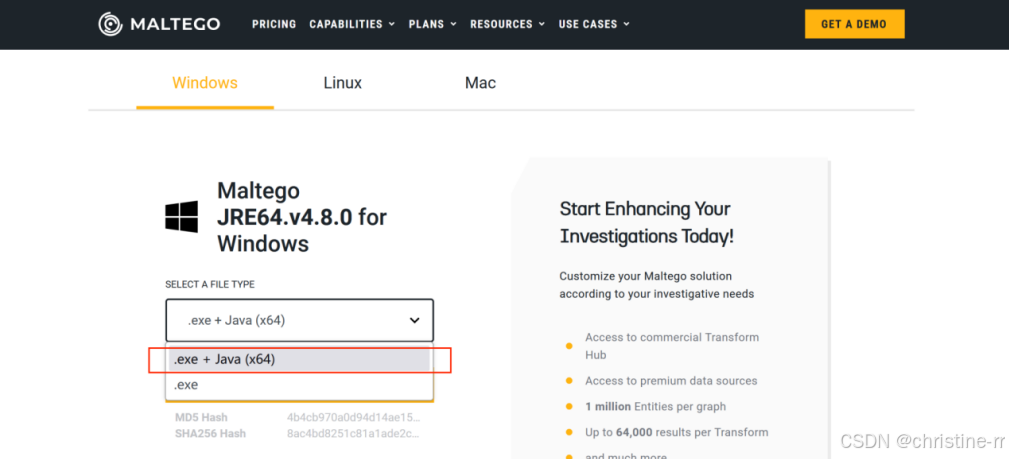Click the yellow bullet beside '1 million Entities per graph'

pos(569,407)
